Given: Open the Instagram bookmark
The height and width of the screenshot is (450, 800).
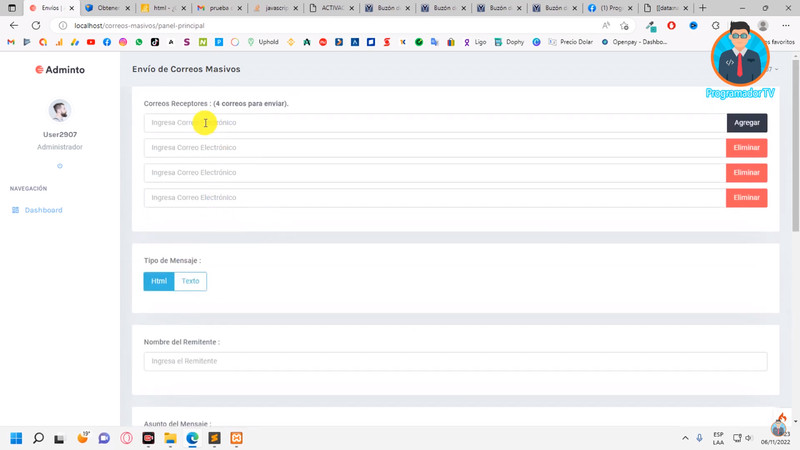Looking at the screenshot, I should tap(123, 42).
